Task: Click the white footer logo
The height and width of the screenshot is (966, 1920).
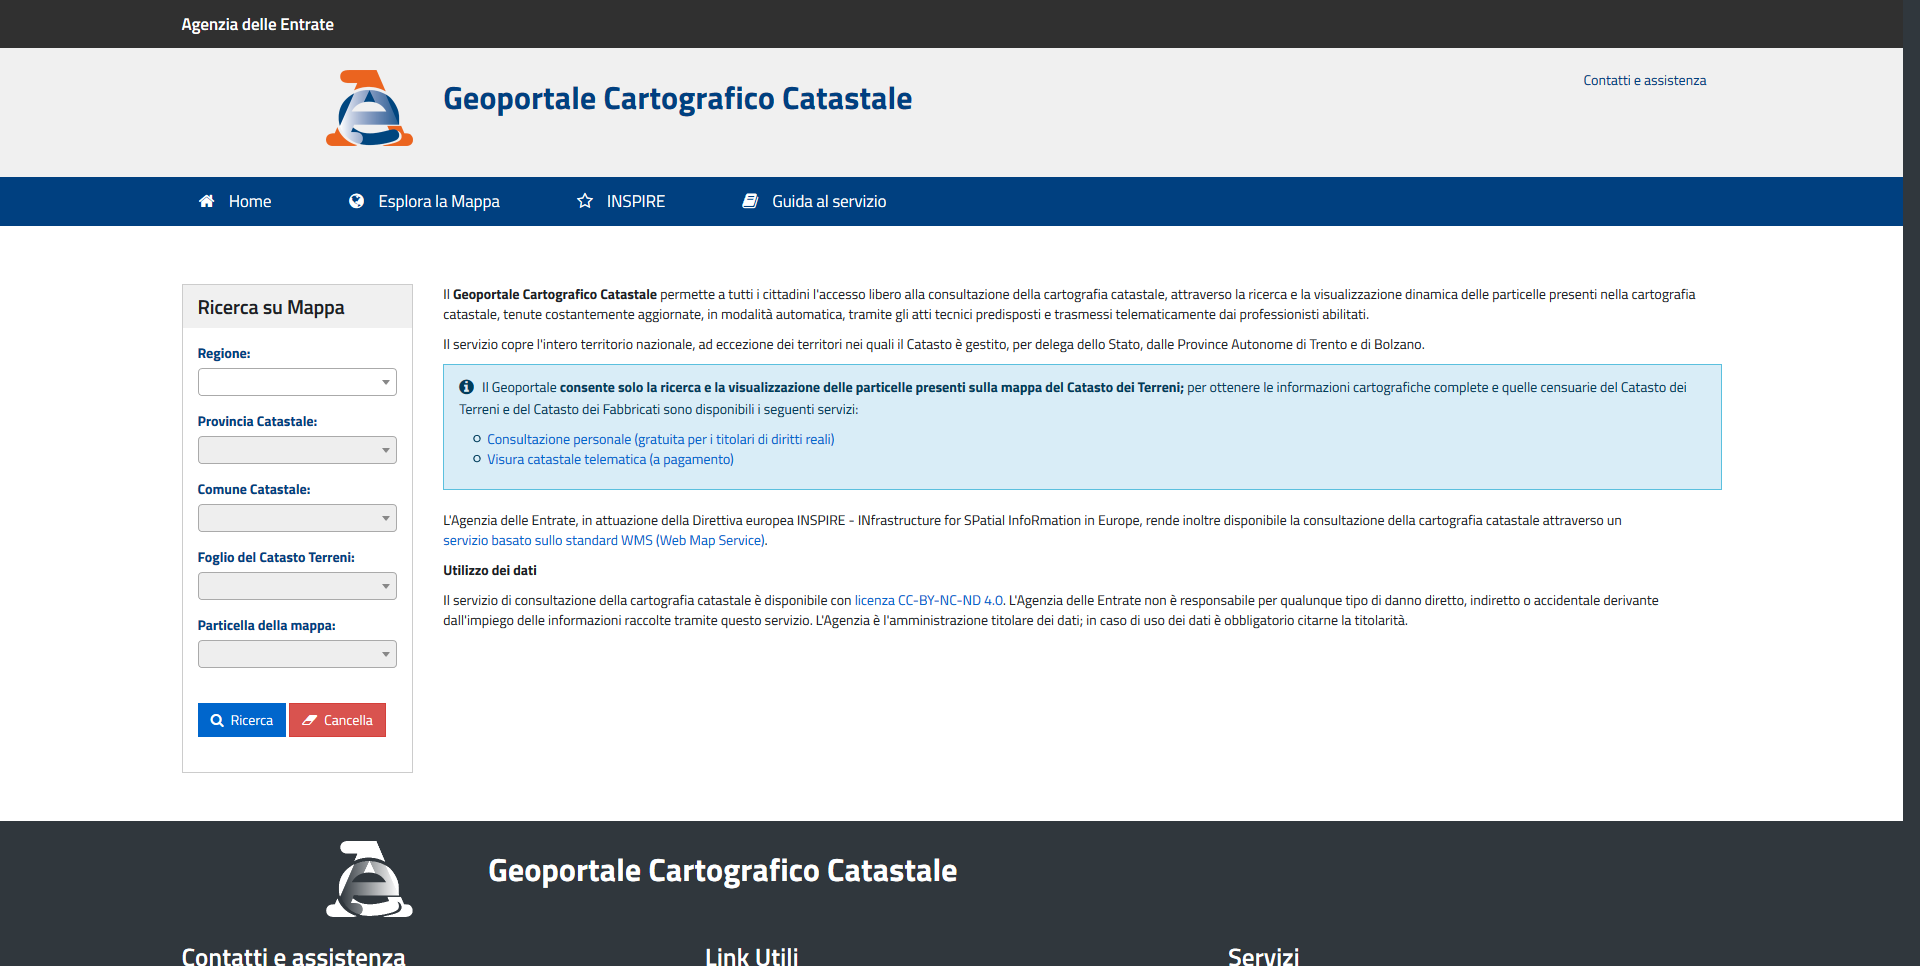Action: coord(369,879)
